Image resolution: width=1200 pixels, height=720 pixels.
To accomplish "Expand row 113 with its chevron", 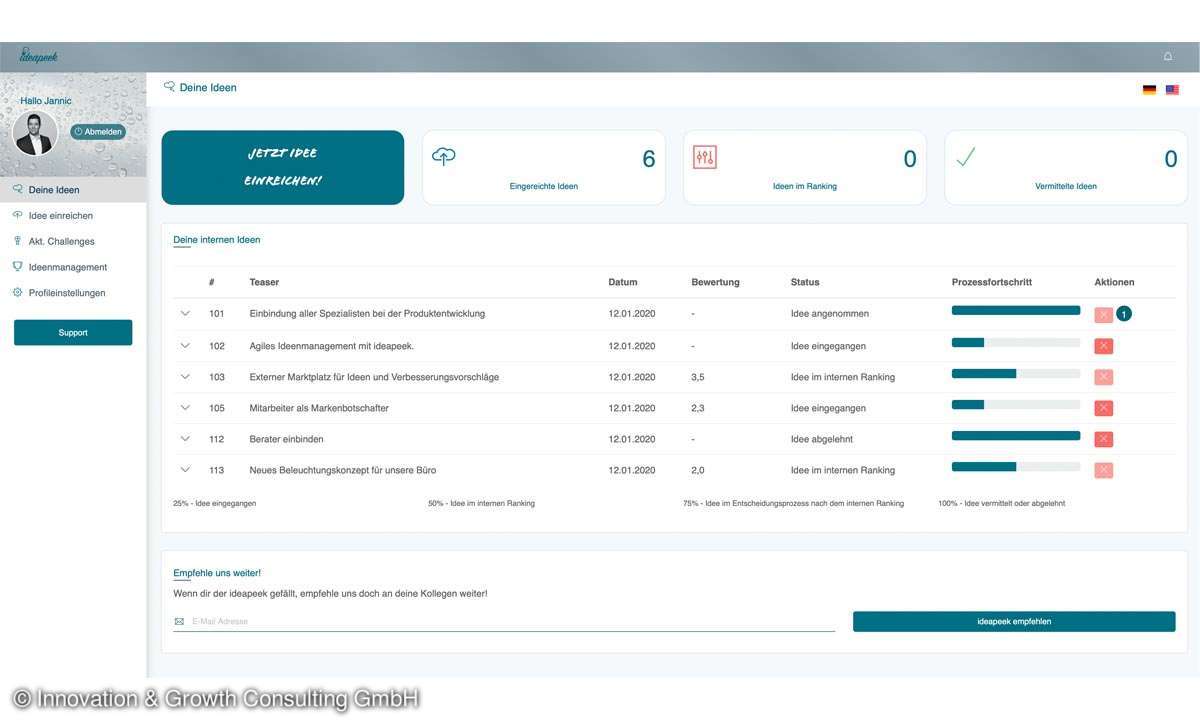I will click(x=185, y=469).
